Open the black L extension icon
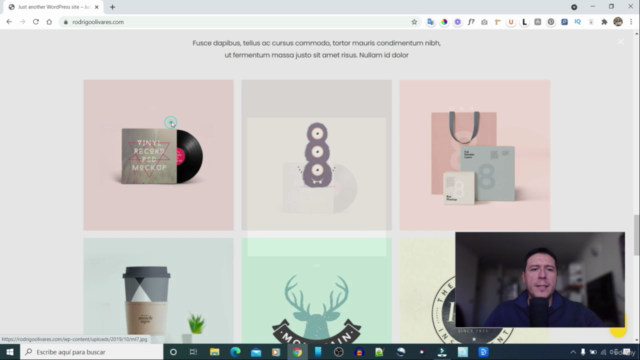The height and width of the screenshot is (360, 640). click(524, 22)
